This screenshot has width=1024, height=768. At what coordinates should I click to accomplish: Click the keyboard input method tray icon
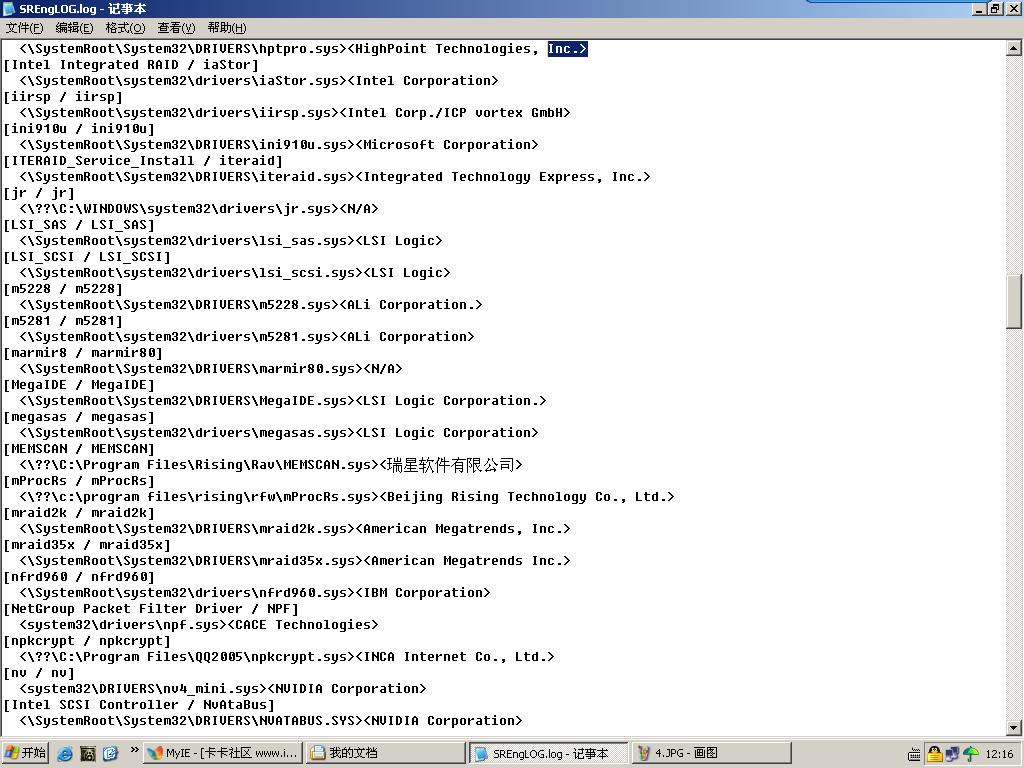click(x=914, y=754)
